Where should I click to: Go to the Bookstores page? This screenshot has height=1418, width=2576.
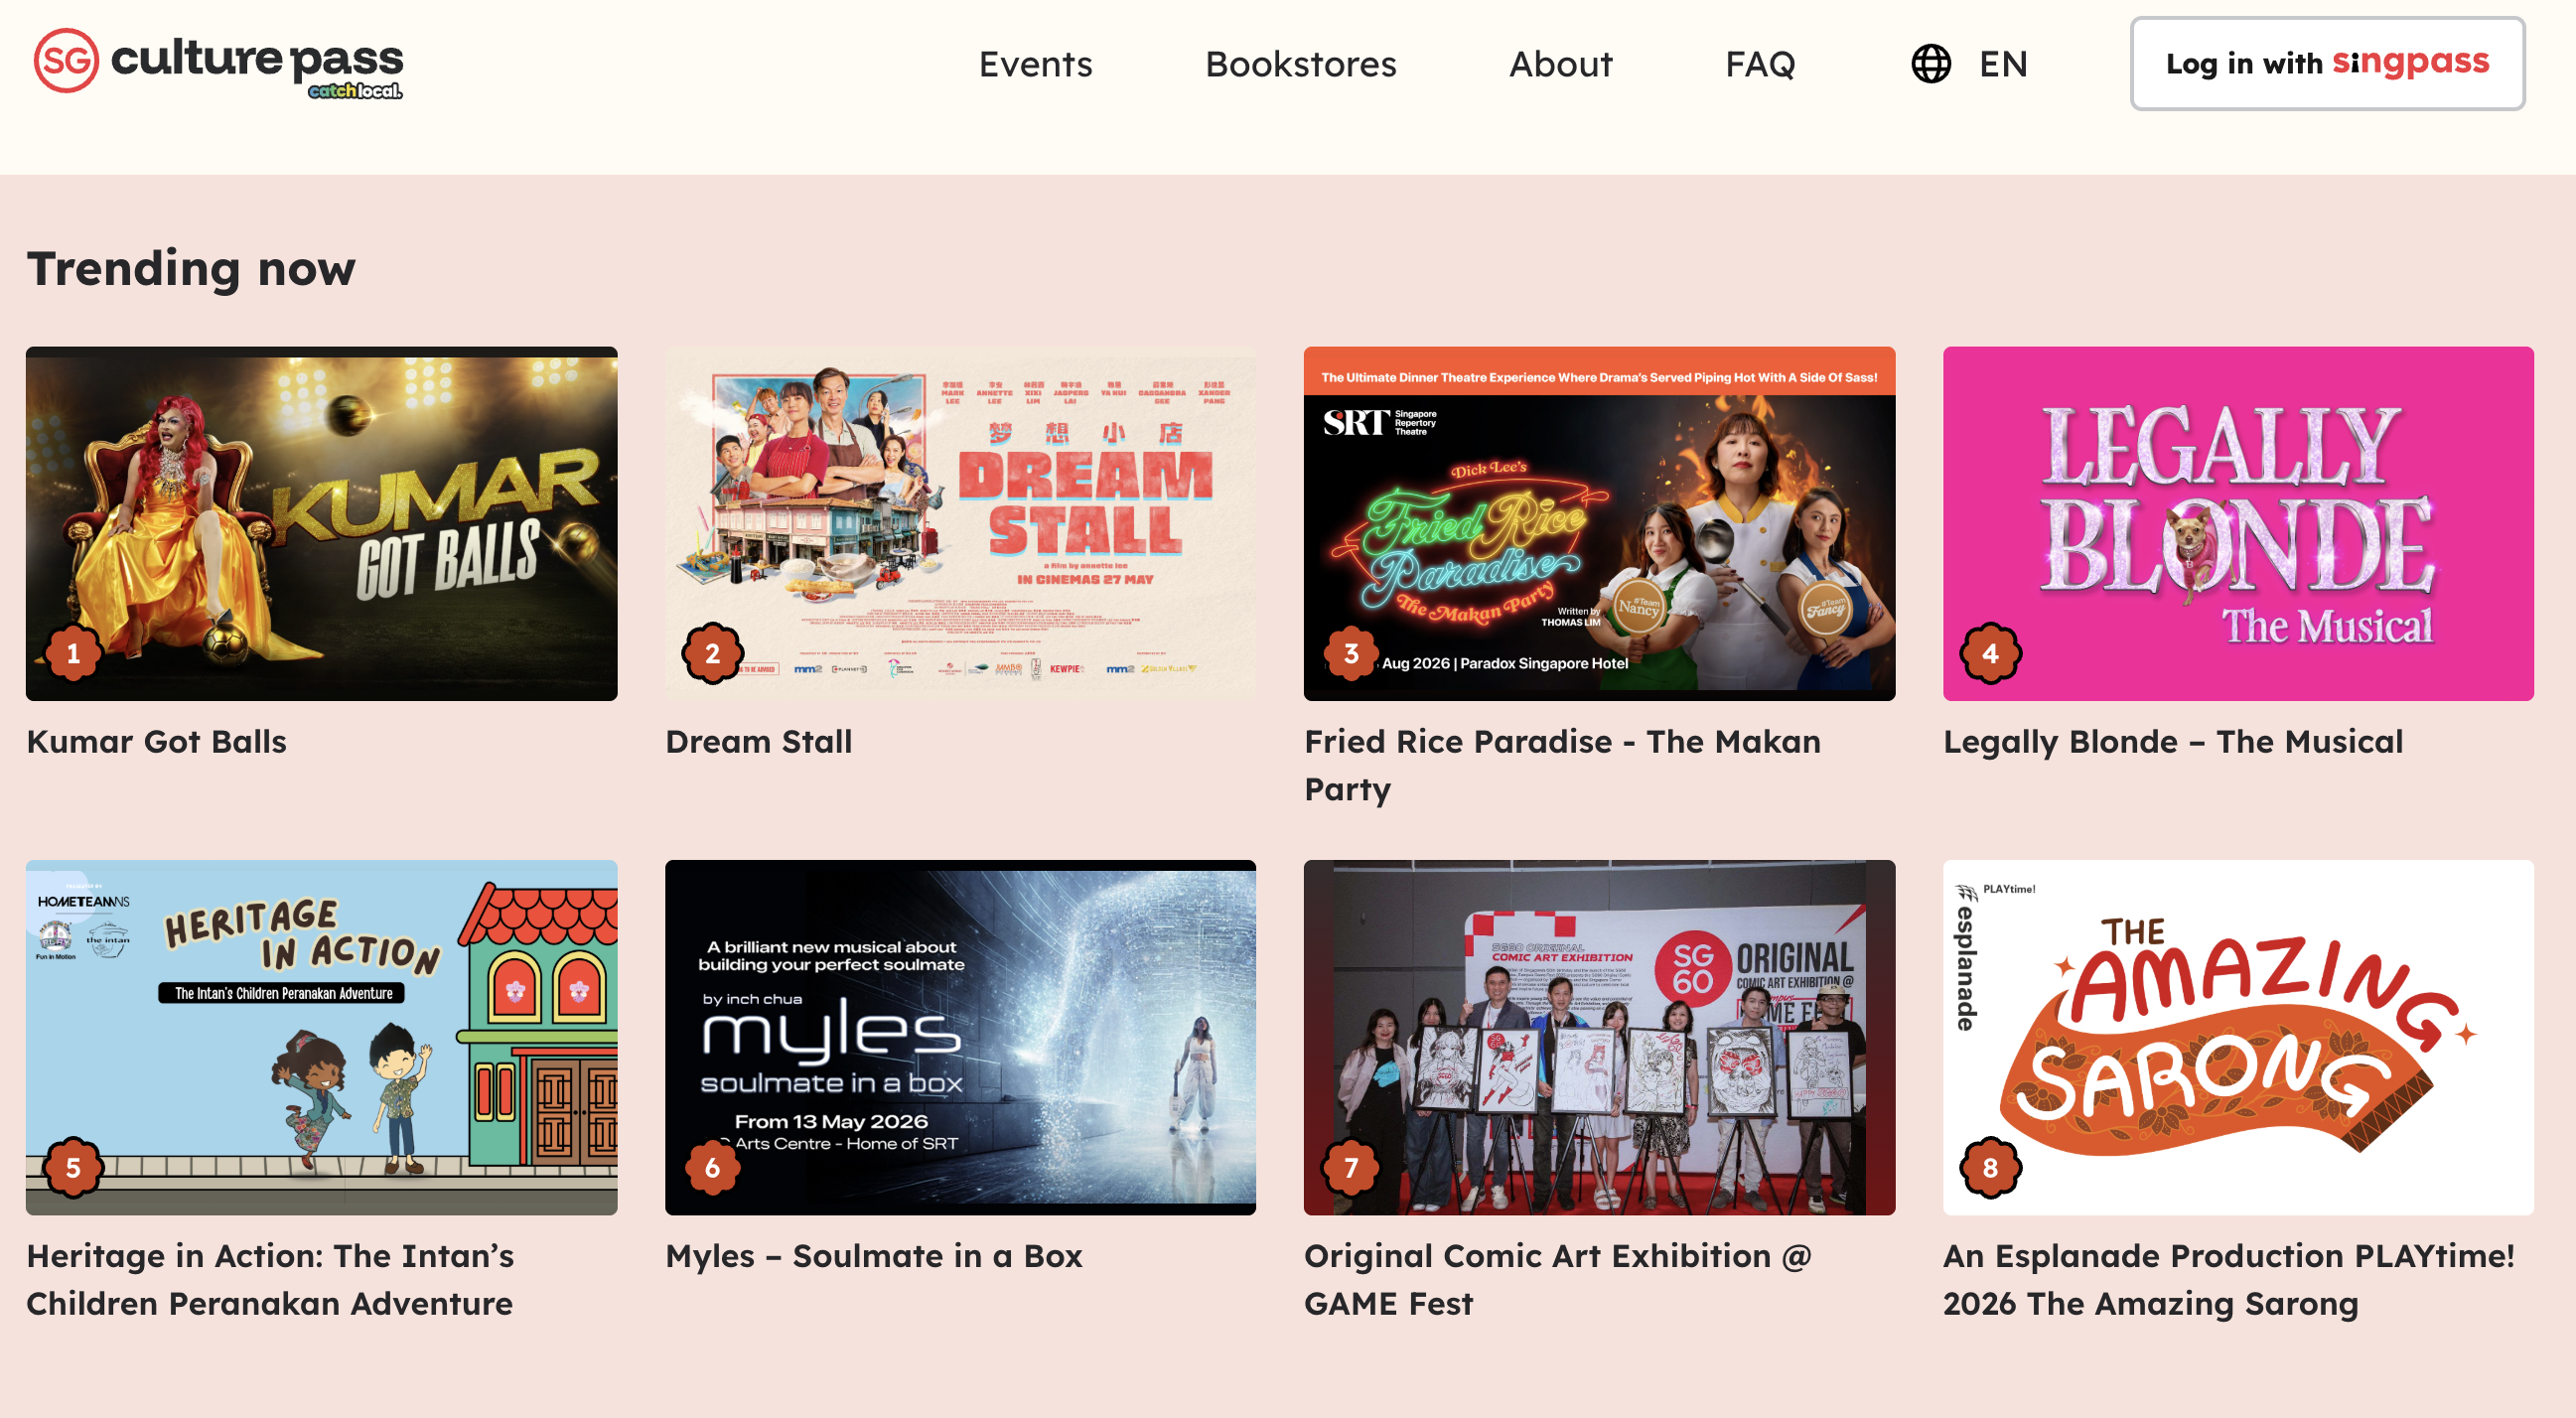pos(1300,64)
